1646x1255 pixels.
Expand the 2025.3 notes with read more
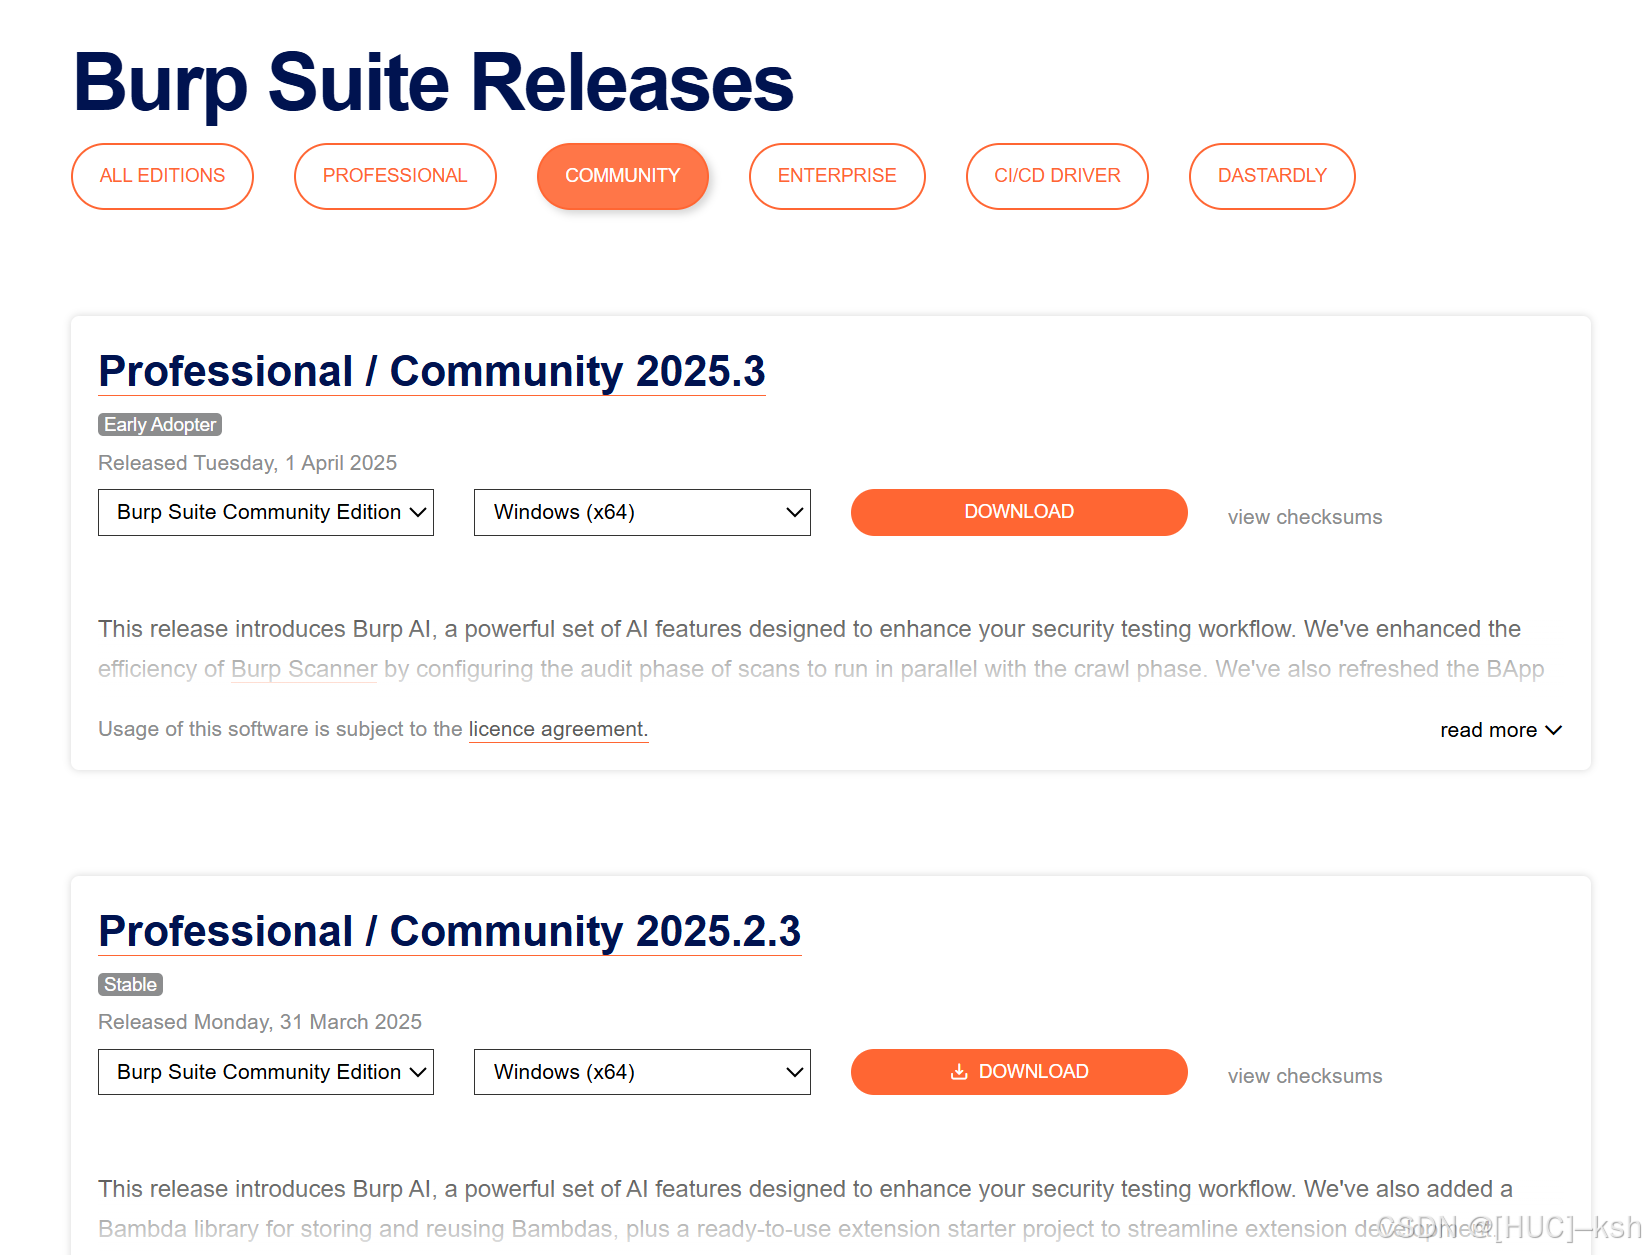[1500, 730]
